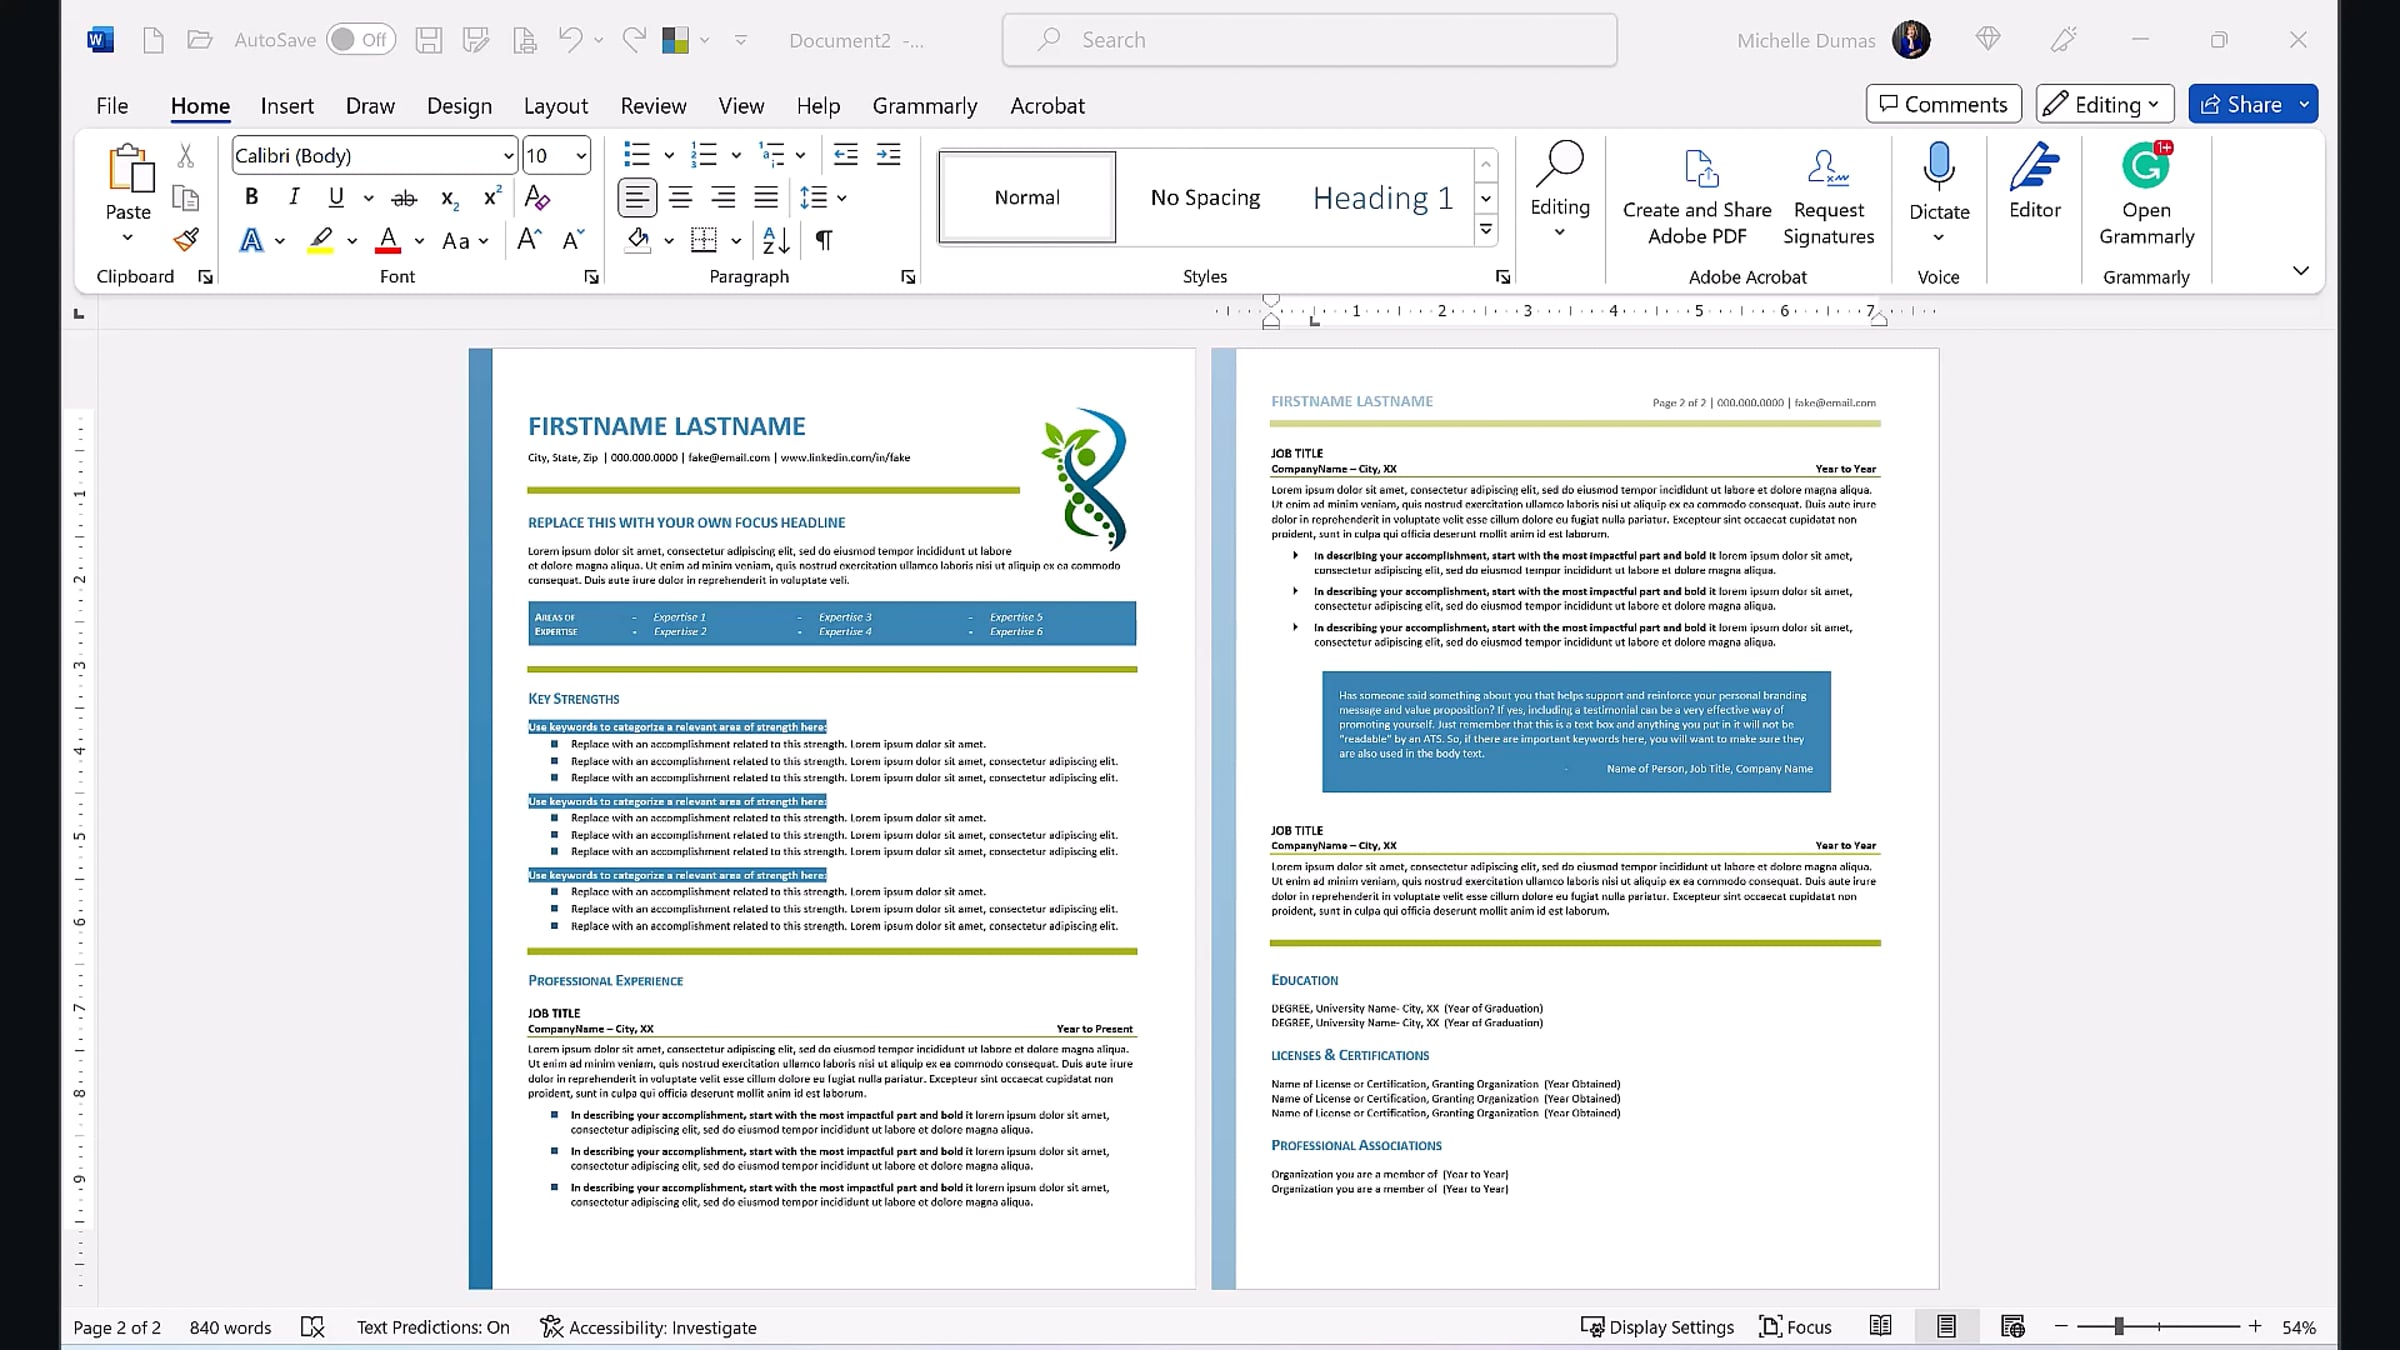This screenshot has height=1350, width=2400.
Task: Open the font name dropdown
Action: pyautogui.click(x=508, y=156)
